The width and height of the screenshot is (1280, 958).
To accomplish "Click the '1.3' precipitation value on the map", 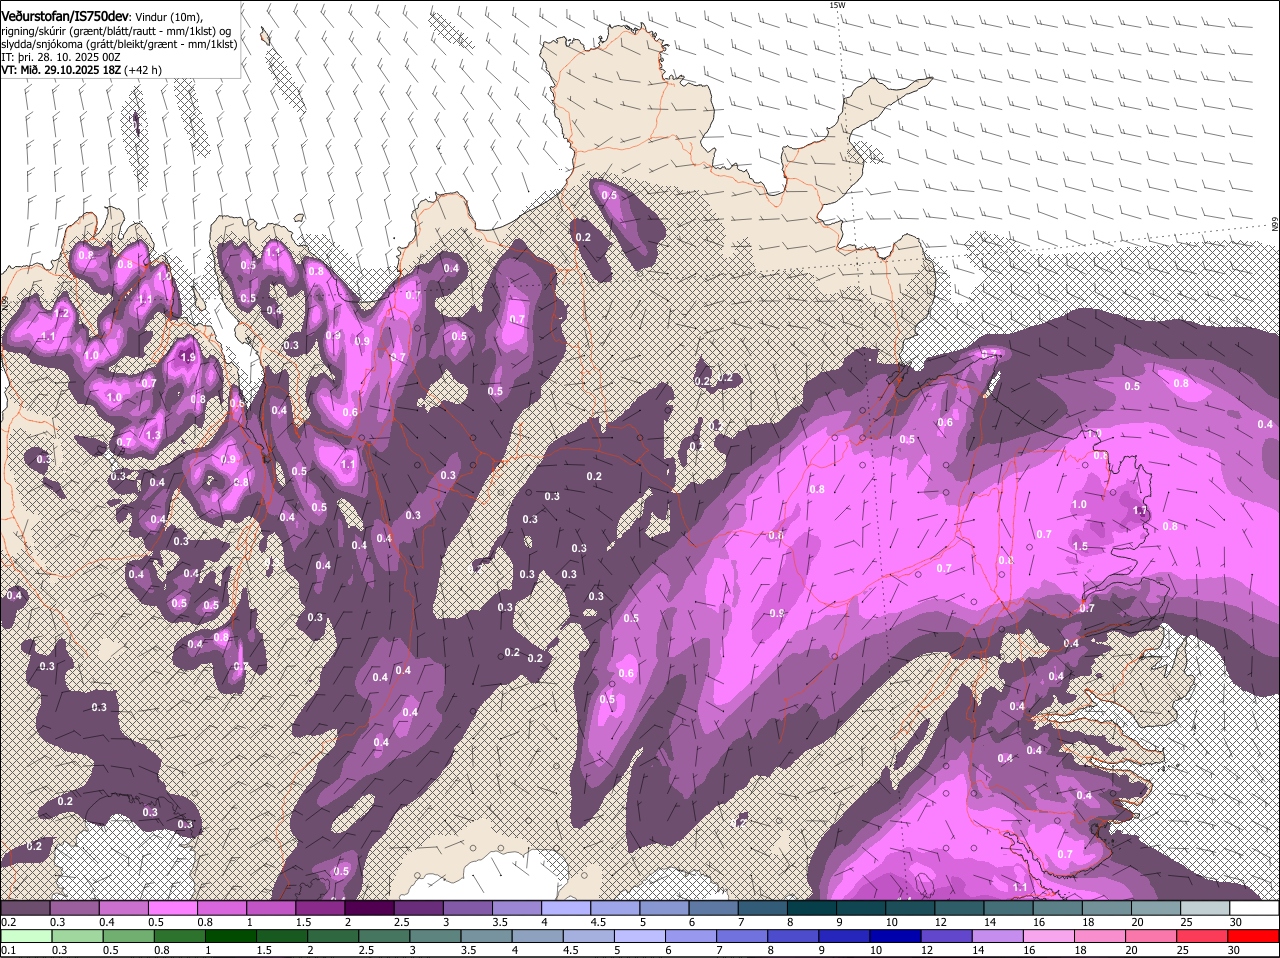I will coord(153,435).
